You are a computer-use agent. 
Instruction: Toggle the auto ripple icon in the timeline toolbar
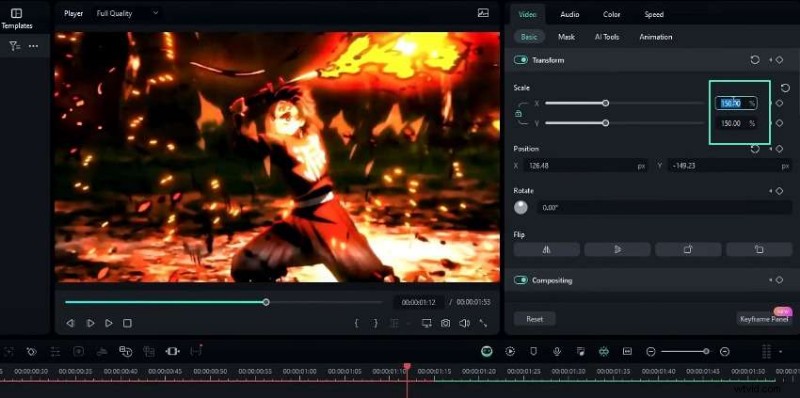coord(604,351)
